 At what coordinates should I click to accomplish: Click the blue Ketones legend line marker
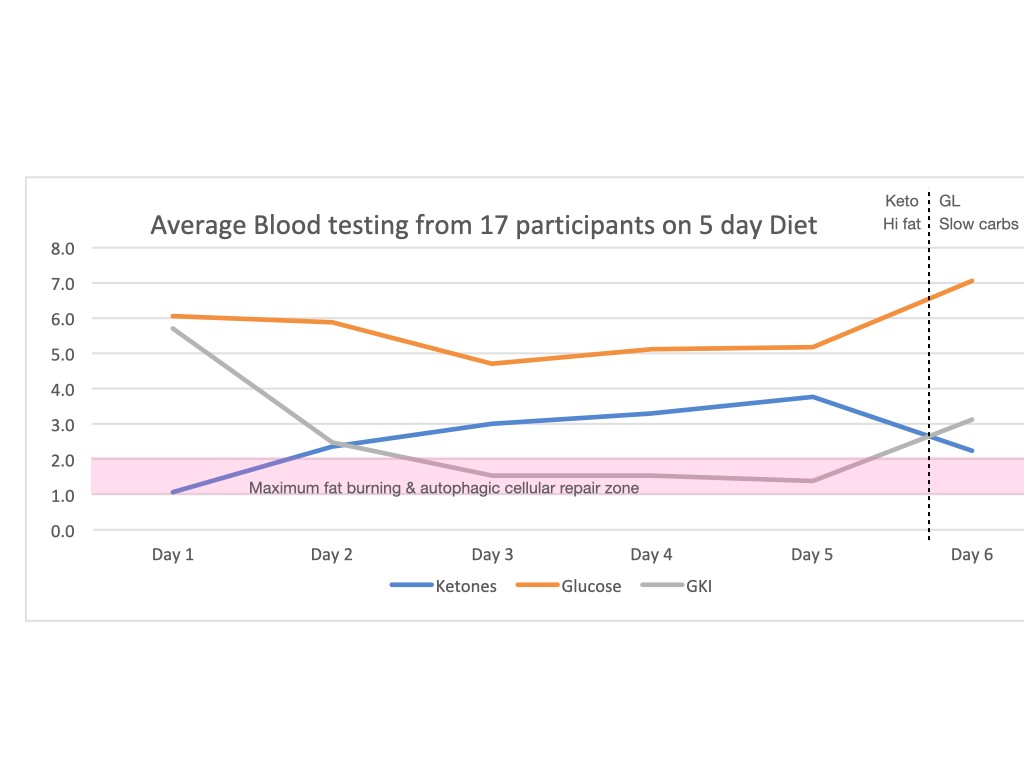(409, 586)
